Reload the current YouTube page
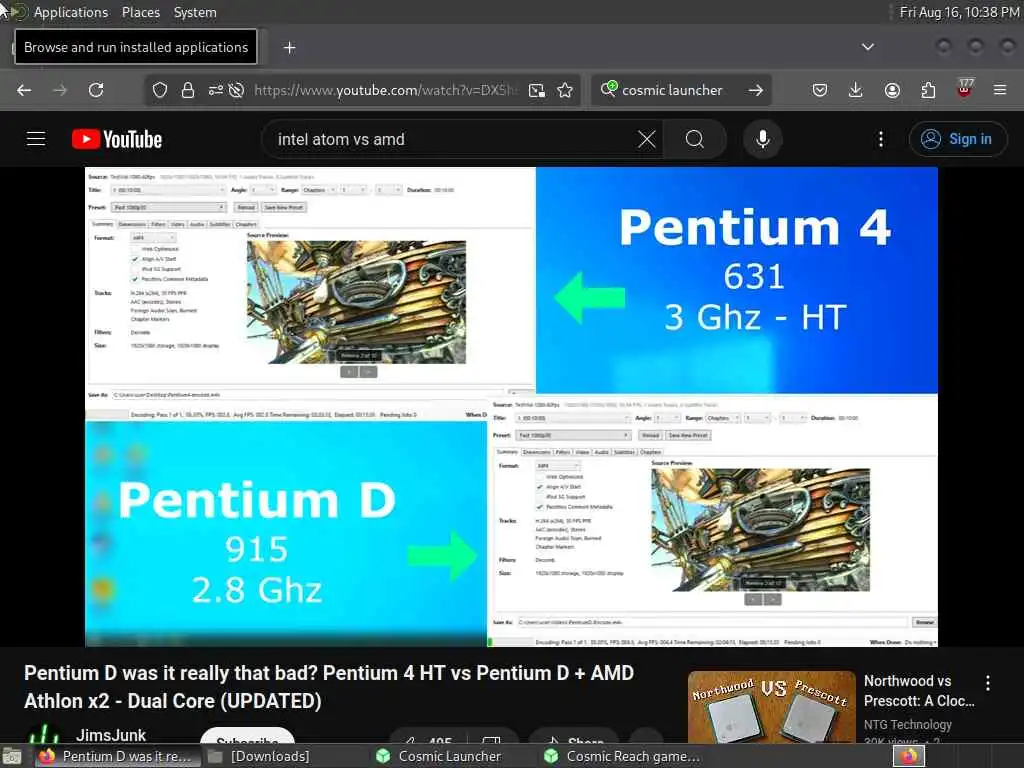Screen dimensions: 1024x768 click(x=96, y=90)
